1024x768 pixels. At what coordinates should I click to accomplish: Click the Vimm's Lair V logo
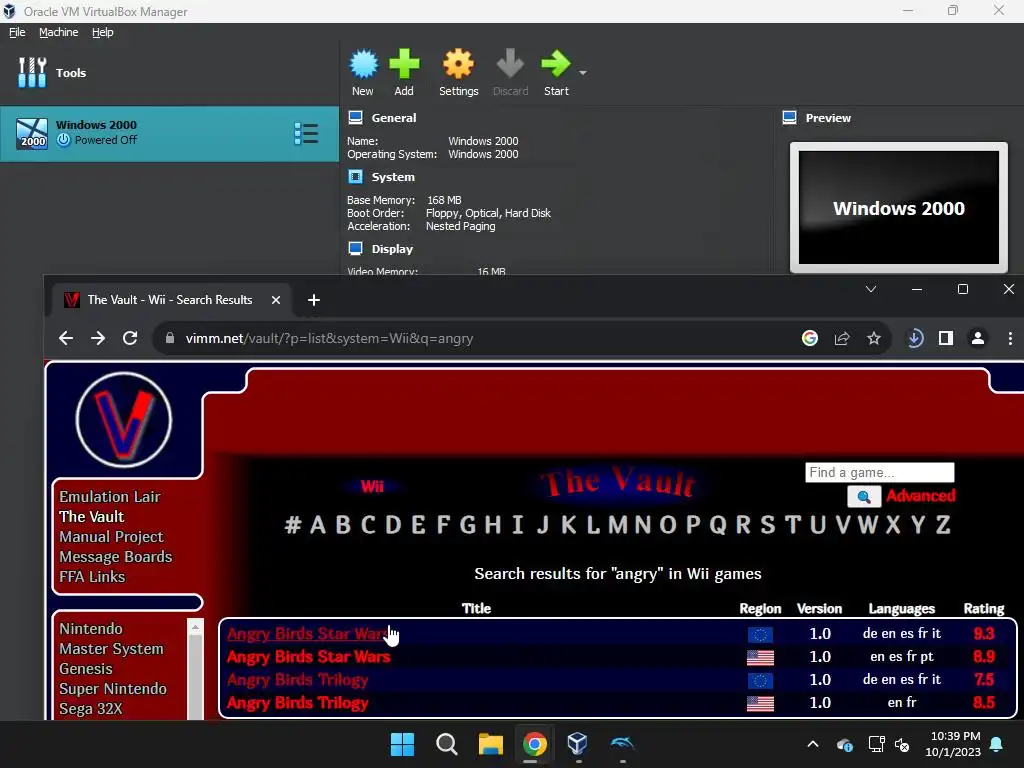(124, 419)
